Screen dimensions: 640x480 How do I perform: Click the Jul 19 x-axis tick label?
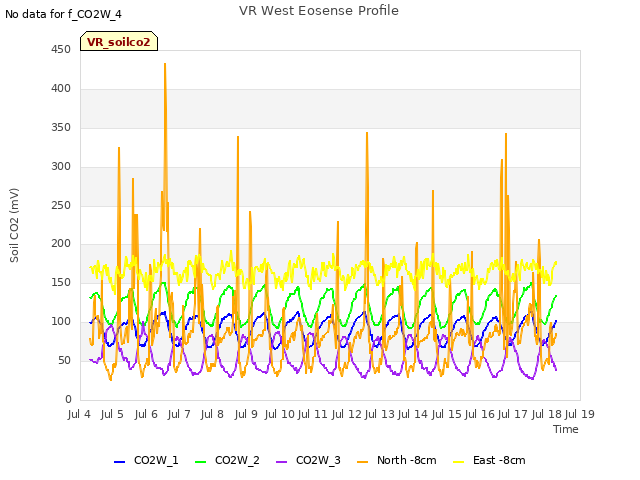pos(580,414)
